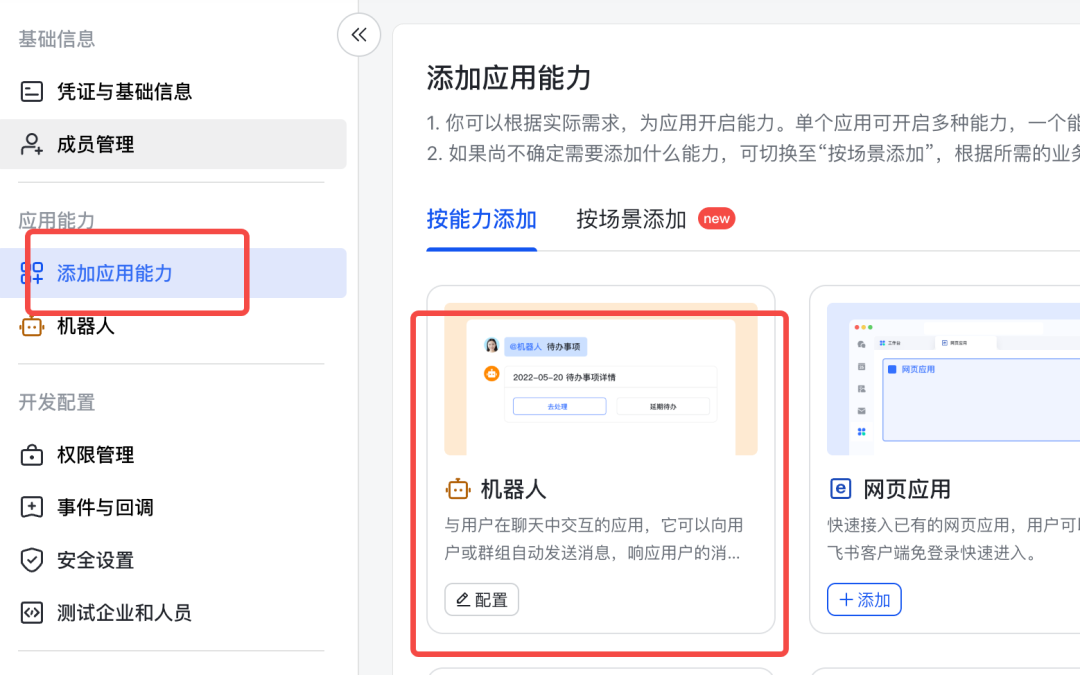
Task: Click the 凭证与基础信息 card icon
Action: pyautogui.click(x=32, y=92)
